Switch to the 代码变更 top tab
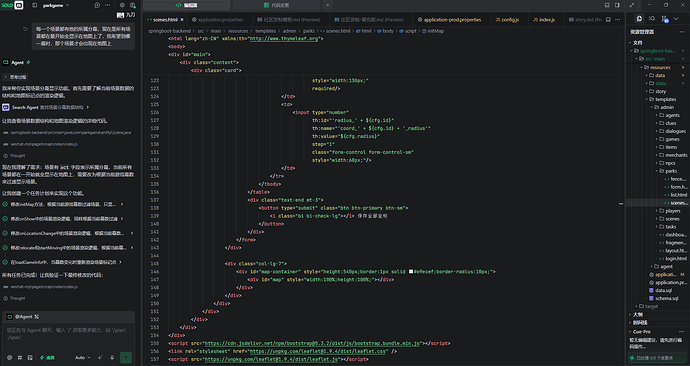 click(x=276, y=5)
